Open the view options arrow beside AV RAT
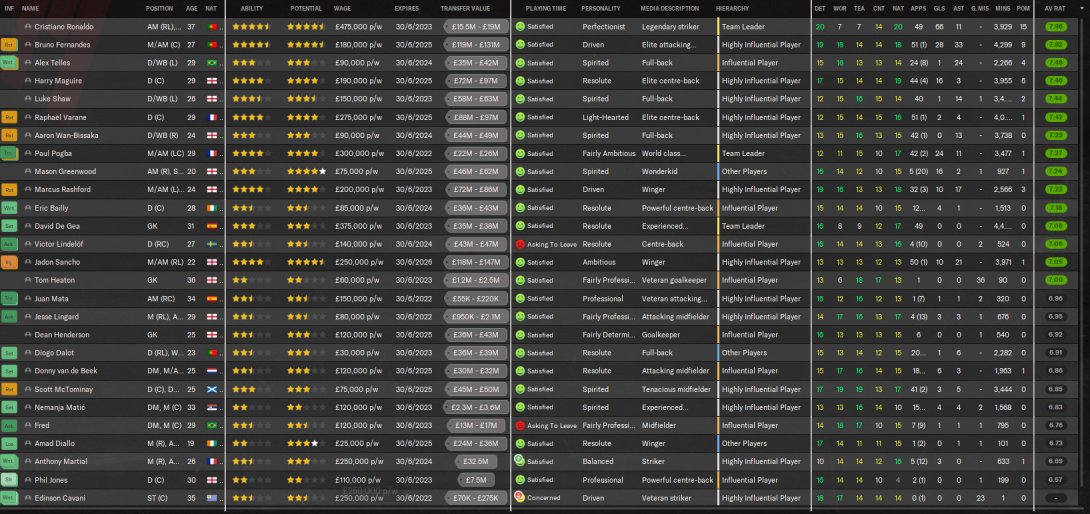The image size is (1090, 514). pos(1082,8)
